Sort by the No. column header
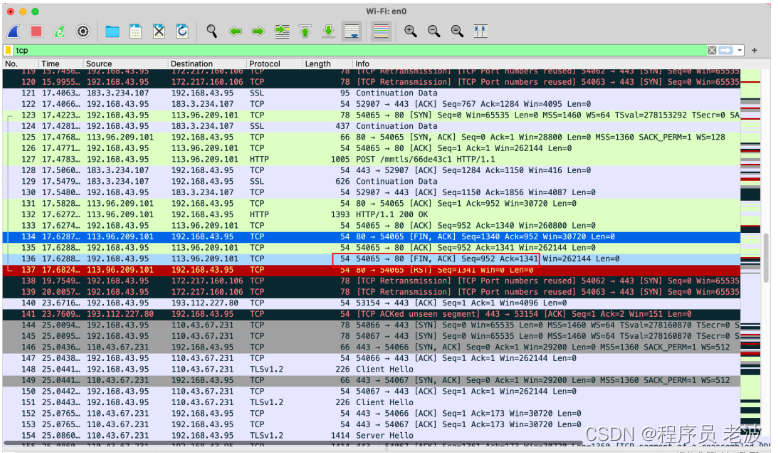778x453 pixels. pyautogui.click(x=20, y=64)
